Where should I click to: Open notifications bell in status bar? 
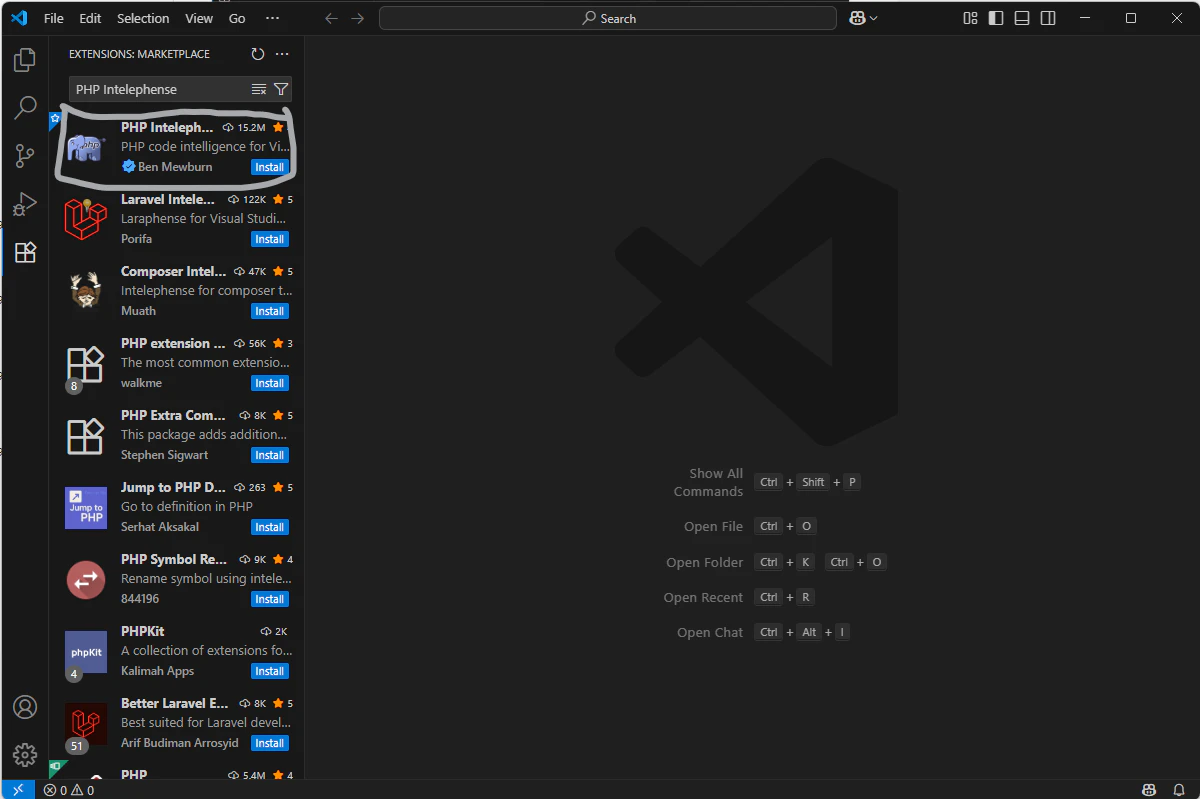point(1179,790)
